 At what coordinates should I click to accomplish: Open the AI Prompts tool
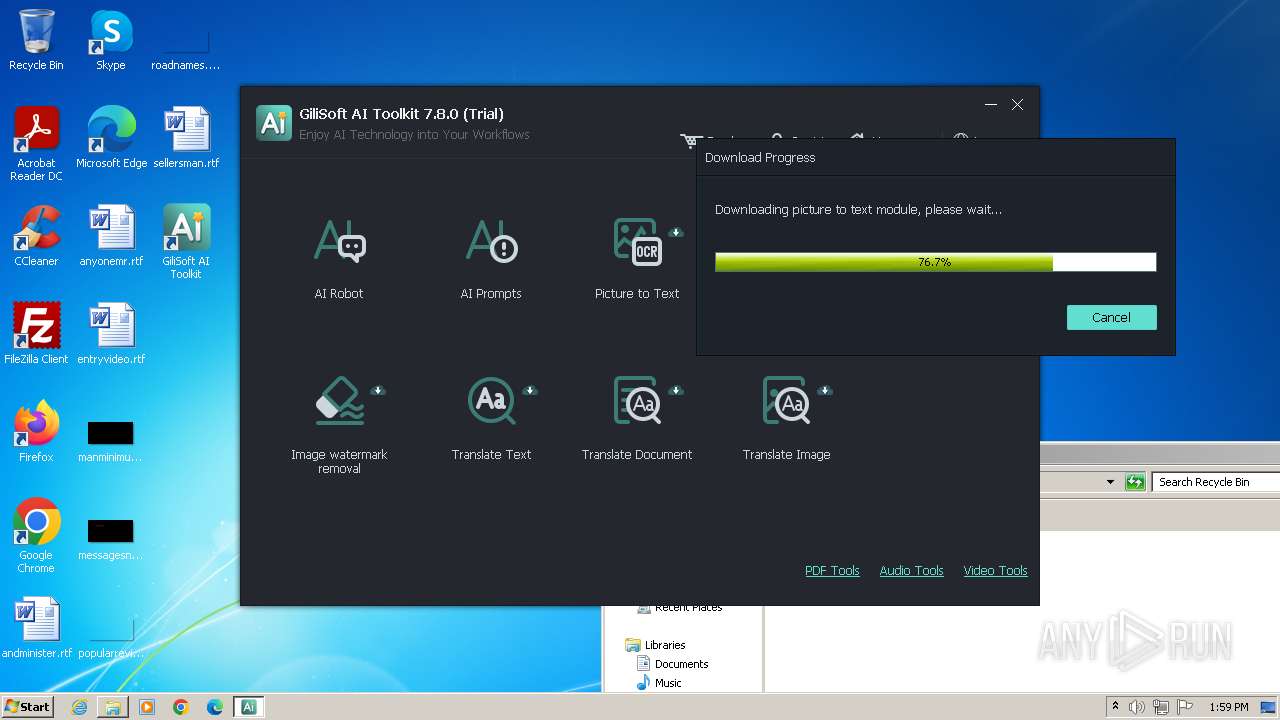tap(491, 258)
